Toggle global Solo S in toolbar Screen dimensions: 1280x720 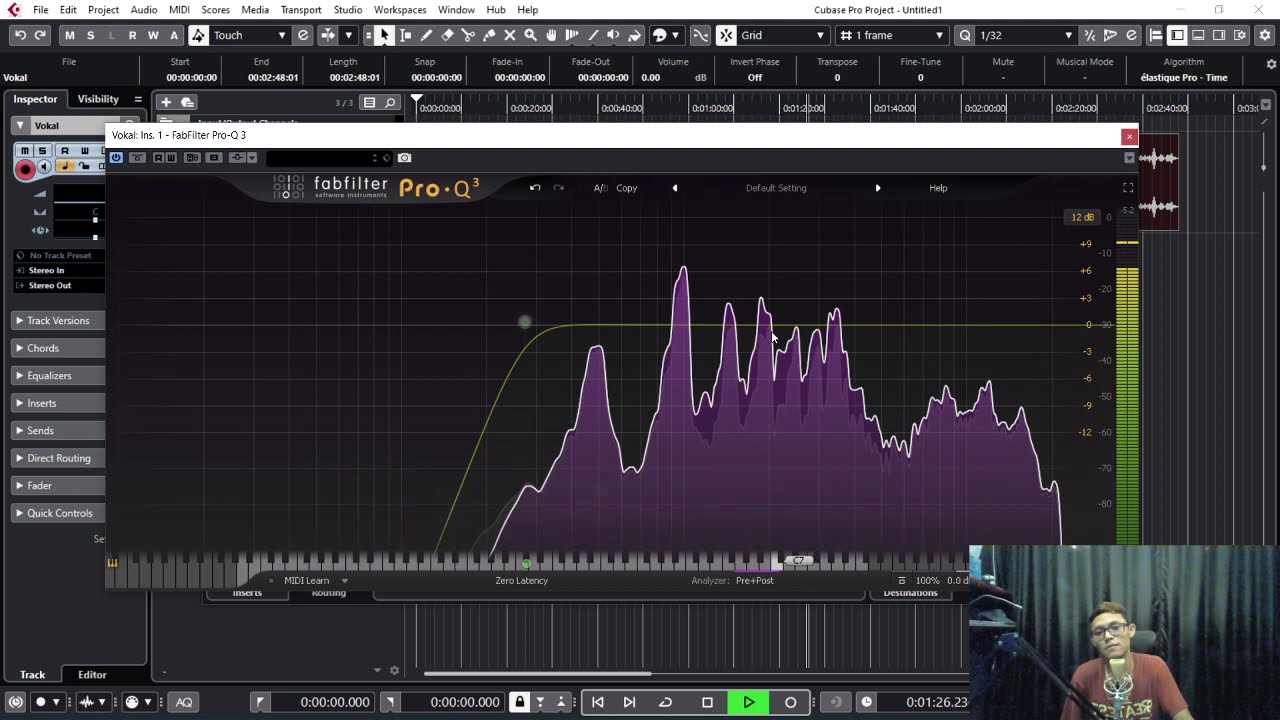90,35
